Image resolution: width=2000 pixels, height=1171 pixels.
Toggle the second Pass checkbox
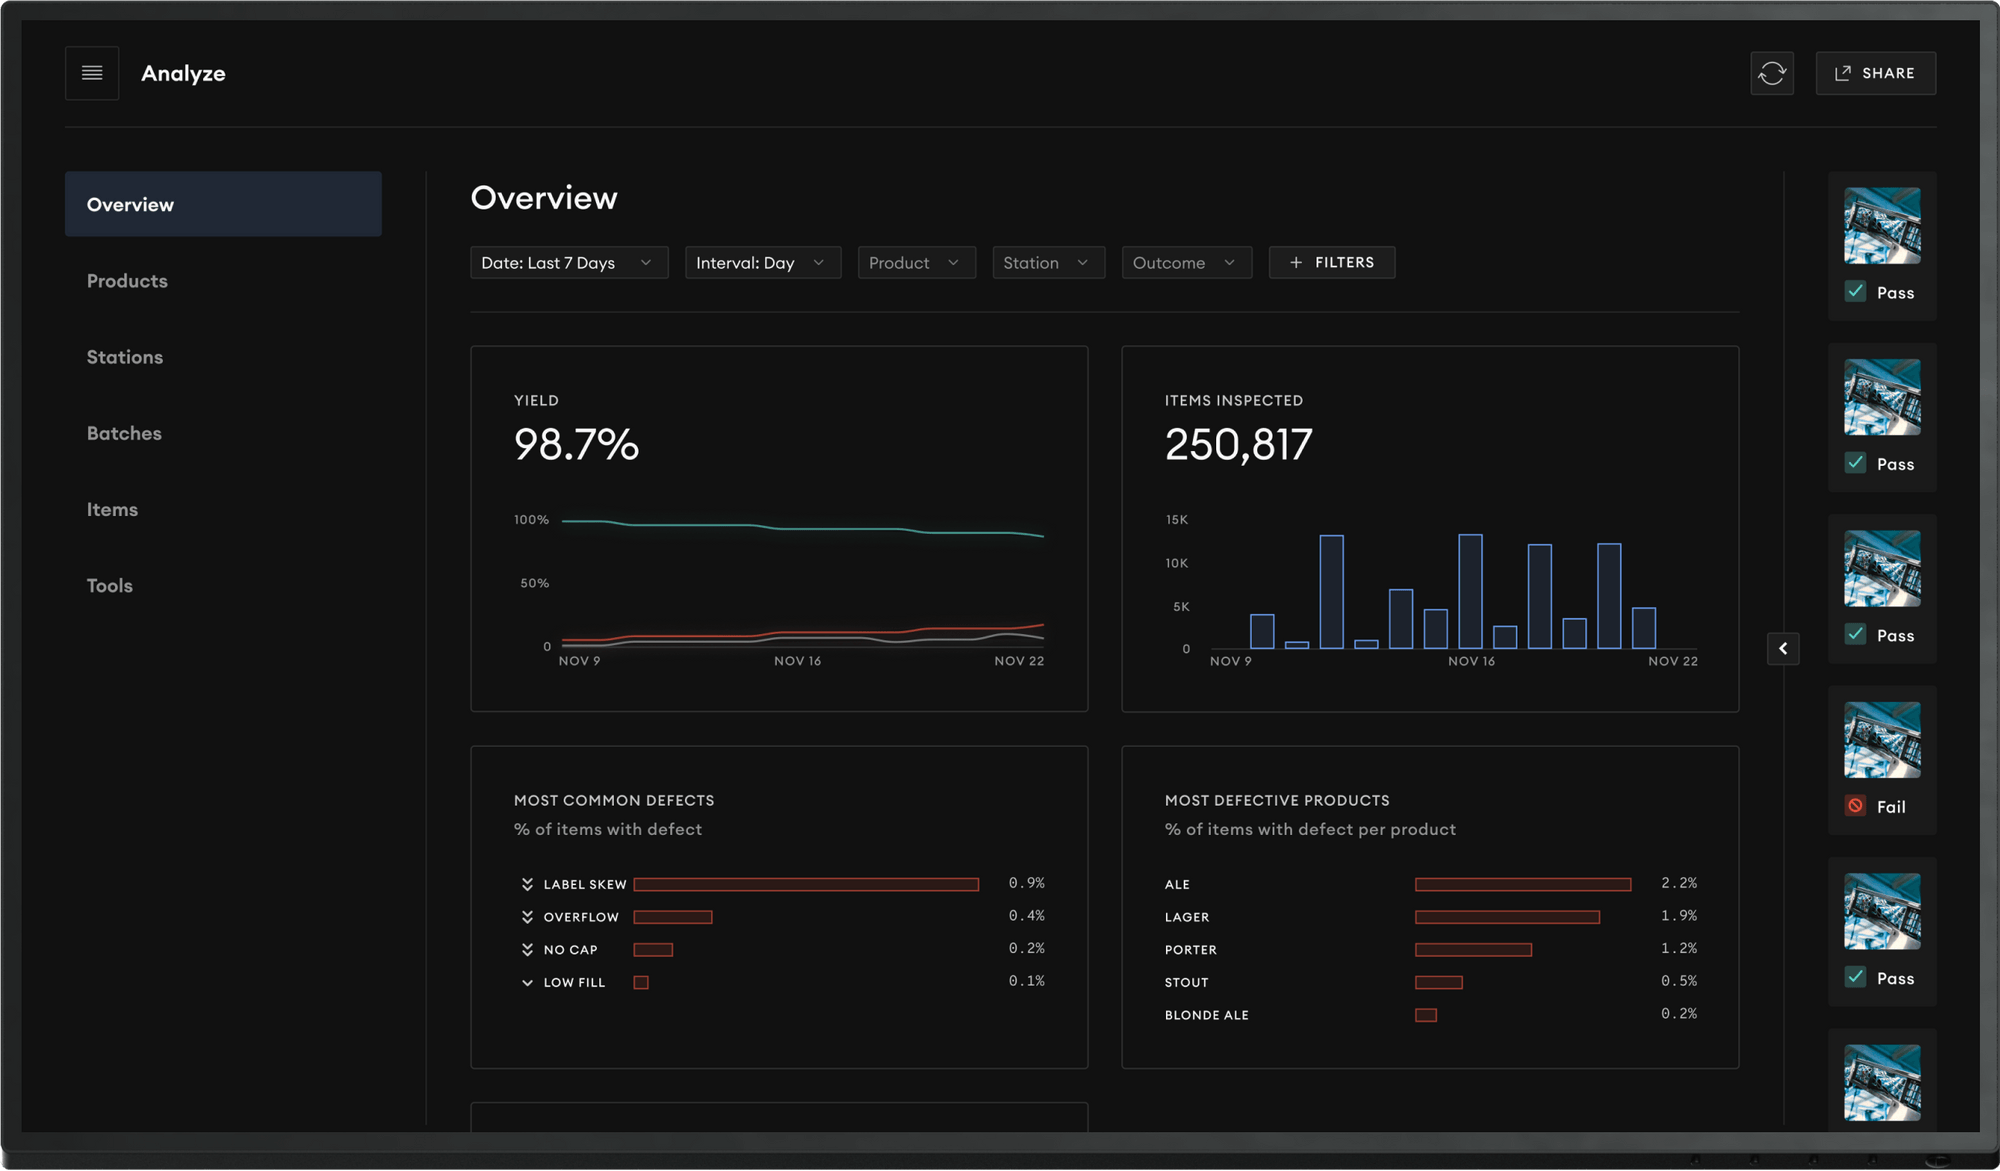coord(1855,463)
